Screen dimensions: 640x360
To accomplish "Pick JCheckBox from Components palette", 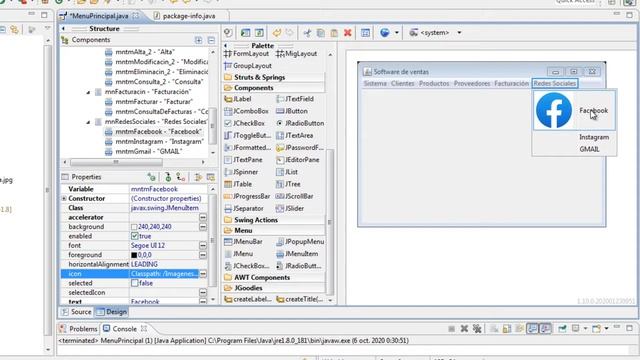I will point(244,123).
